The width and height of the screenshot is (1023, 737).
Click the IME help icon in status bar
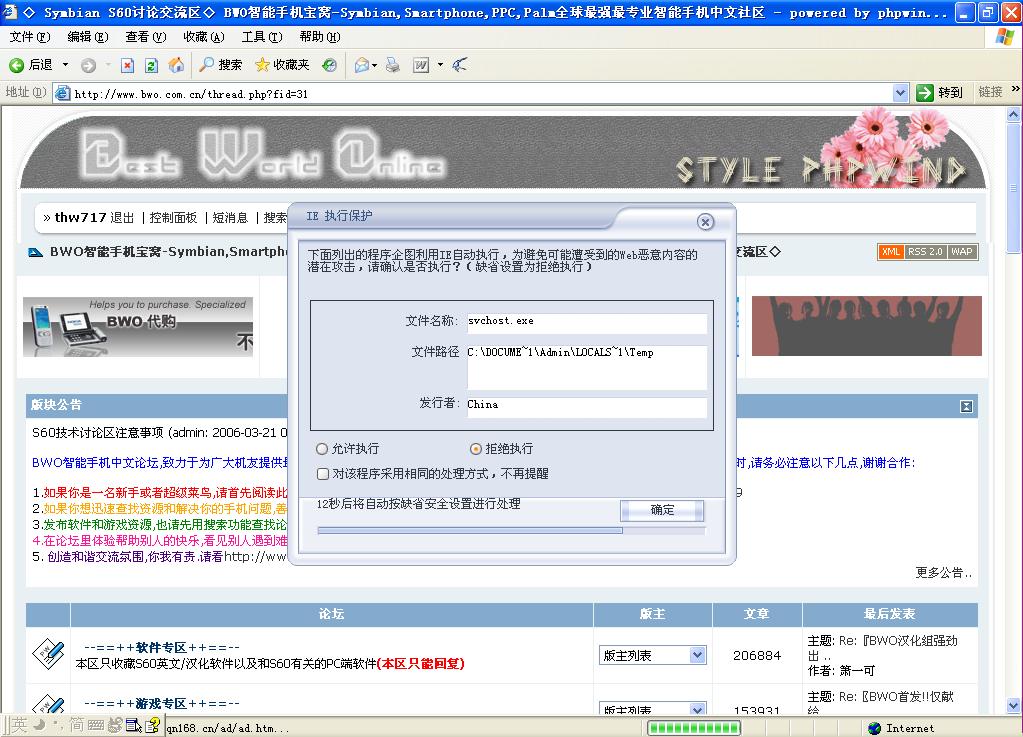152,725
